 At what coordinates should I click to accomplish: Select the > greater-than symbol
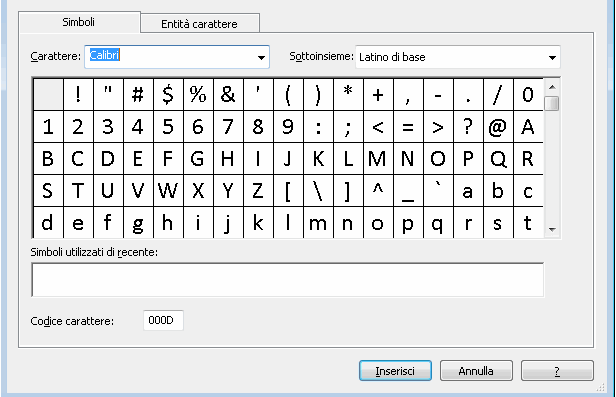[x=438, y=127]
